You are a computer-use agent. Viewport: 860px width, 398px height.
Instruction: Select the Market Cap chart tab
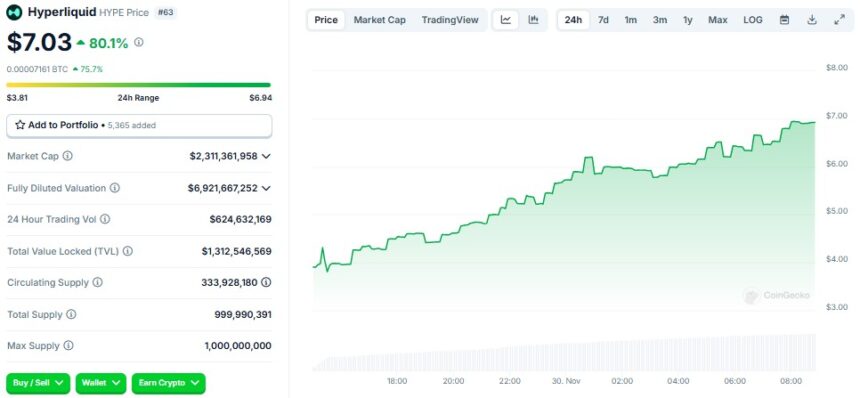pyautogui.click(x=380, y=20)
